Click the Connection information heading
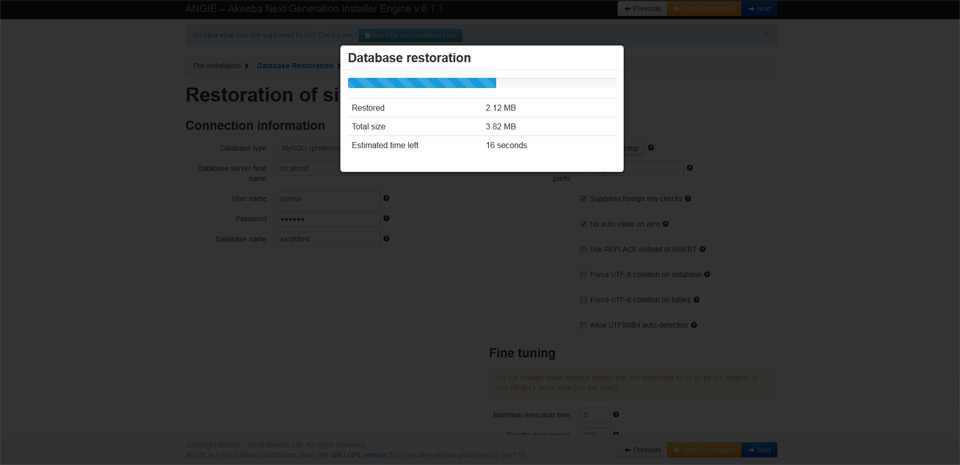This screenshot has height=465, width=960. [x=255, y=125]
